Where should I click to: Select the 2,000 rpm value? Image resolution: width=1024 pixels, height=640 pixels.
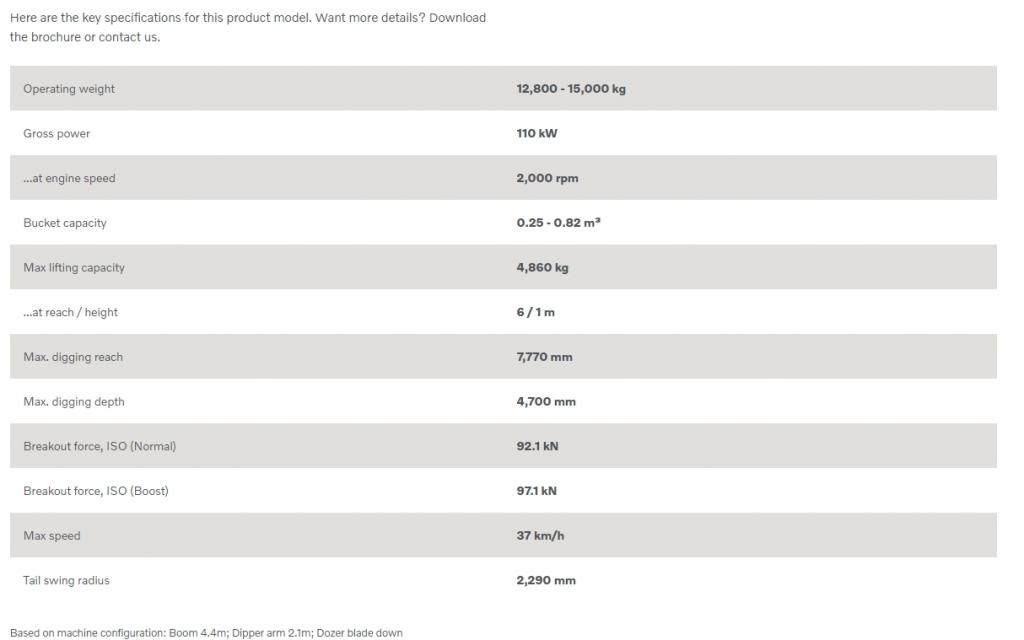click(547, 178)
